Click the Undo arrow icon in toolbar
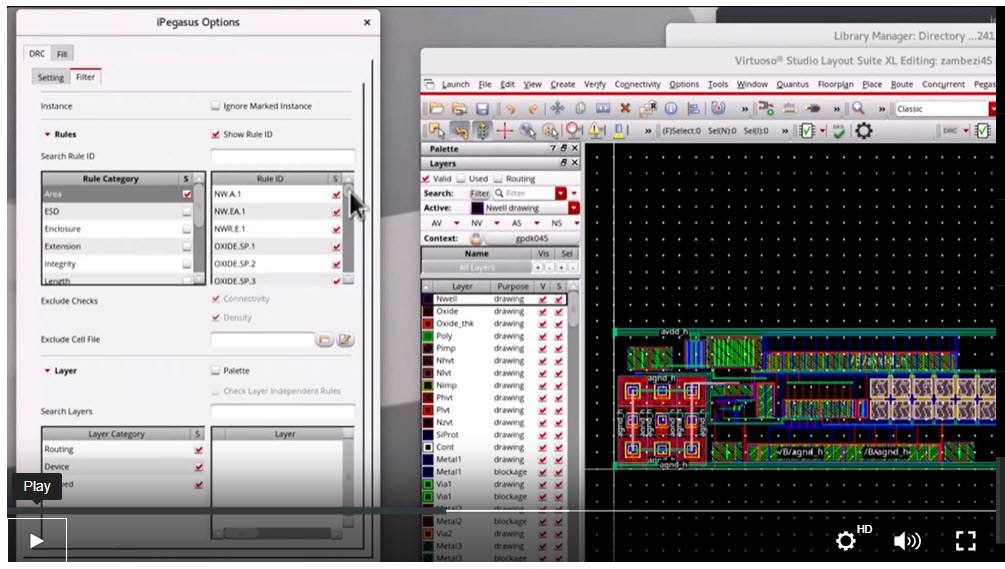 (x=510, y=108)
